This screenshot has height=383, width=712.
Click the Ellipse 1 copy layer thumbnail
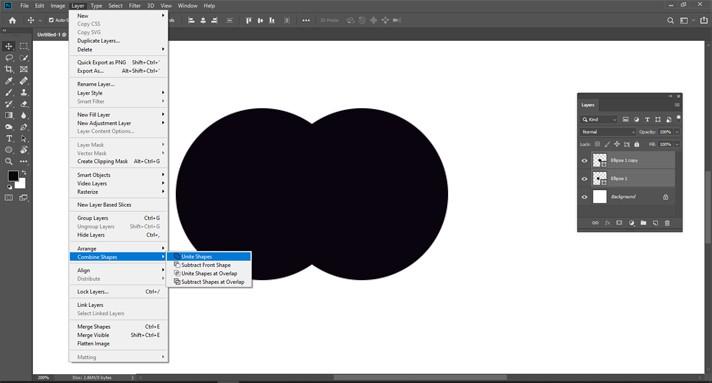[599, 160]
